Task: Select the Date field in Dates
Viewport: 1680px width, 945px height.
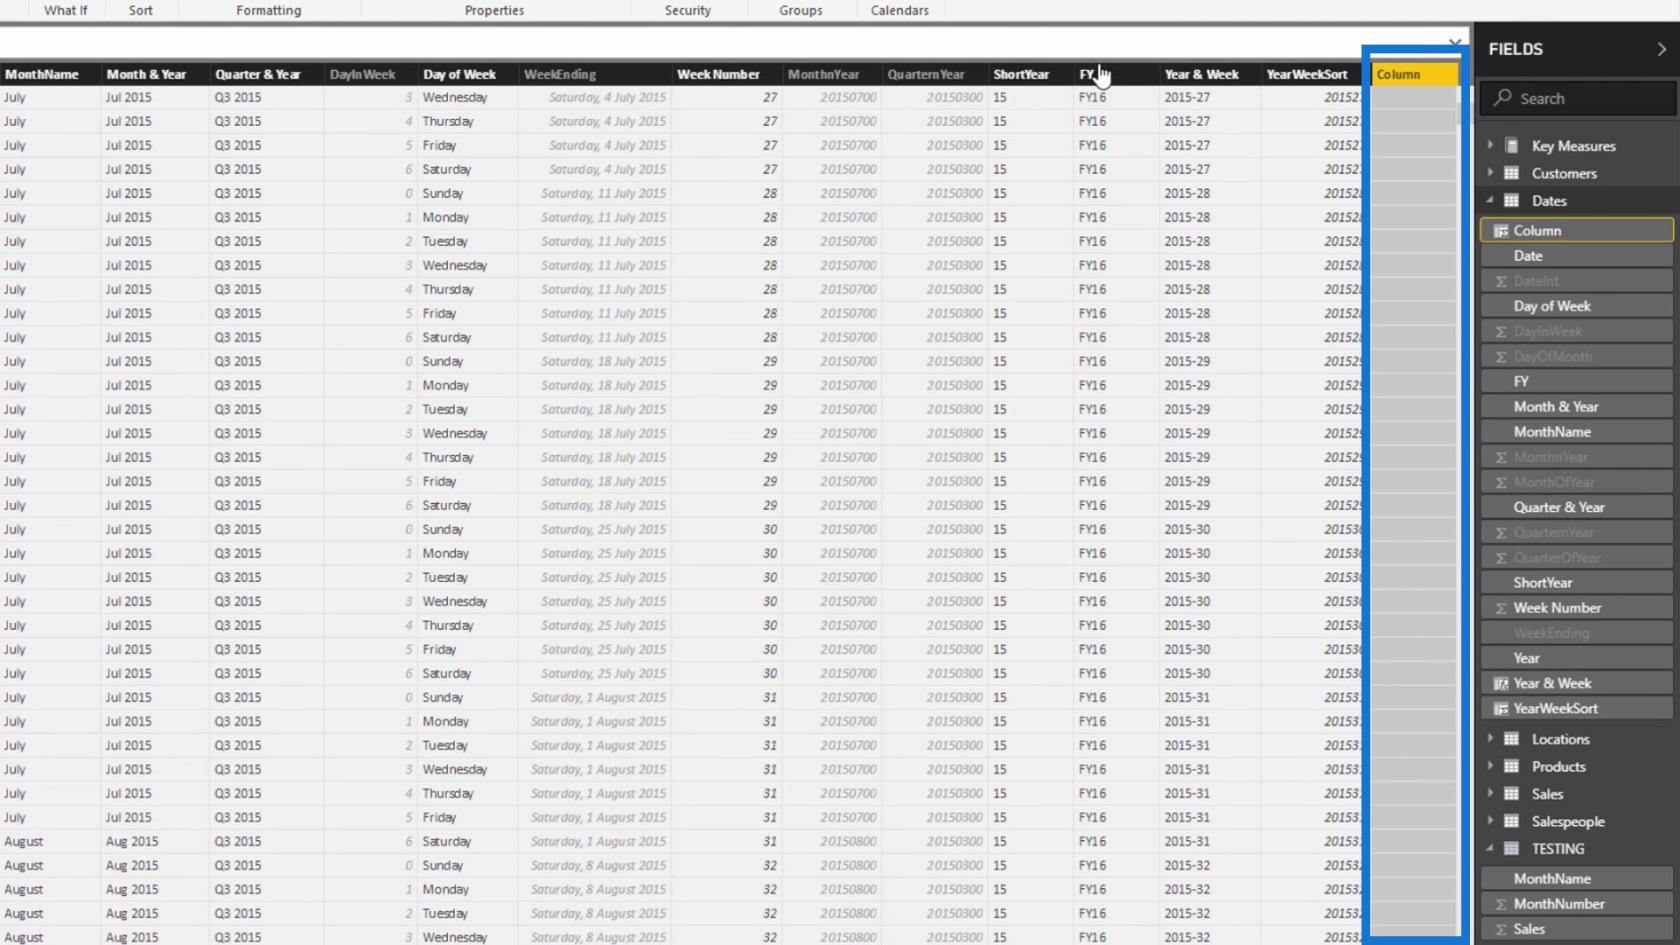Action: (1577, 256)
